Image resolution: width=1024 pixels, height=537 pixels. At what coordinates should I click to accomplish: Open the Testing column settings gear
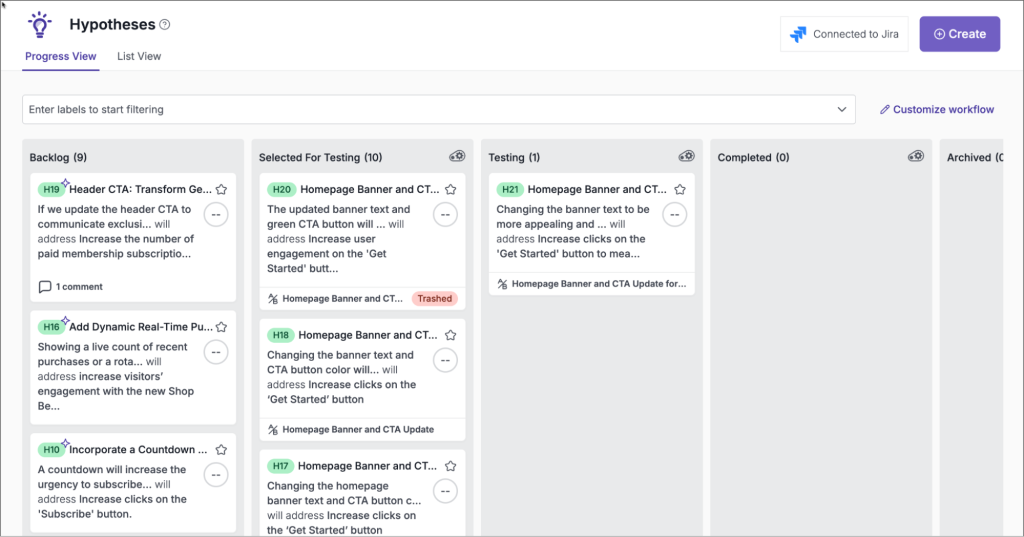pyautogui.click(x=686, y=156)
